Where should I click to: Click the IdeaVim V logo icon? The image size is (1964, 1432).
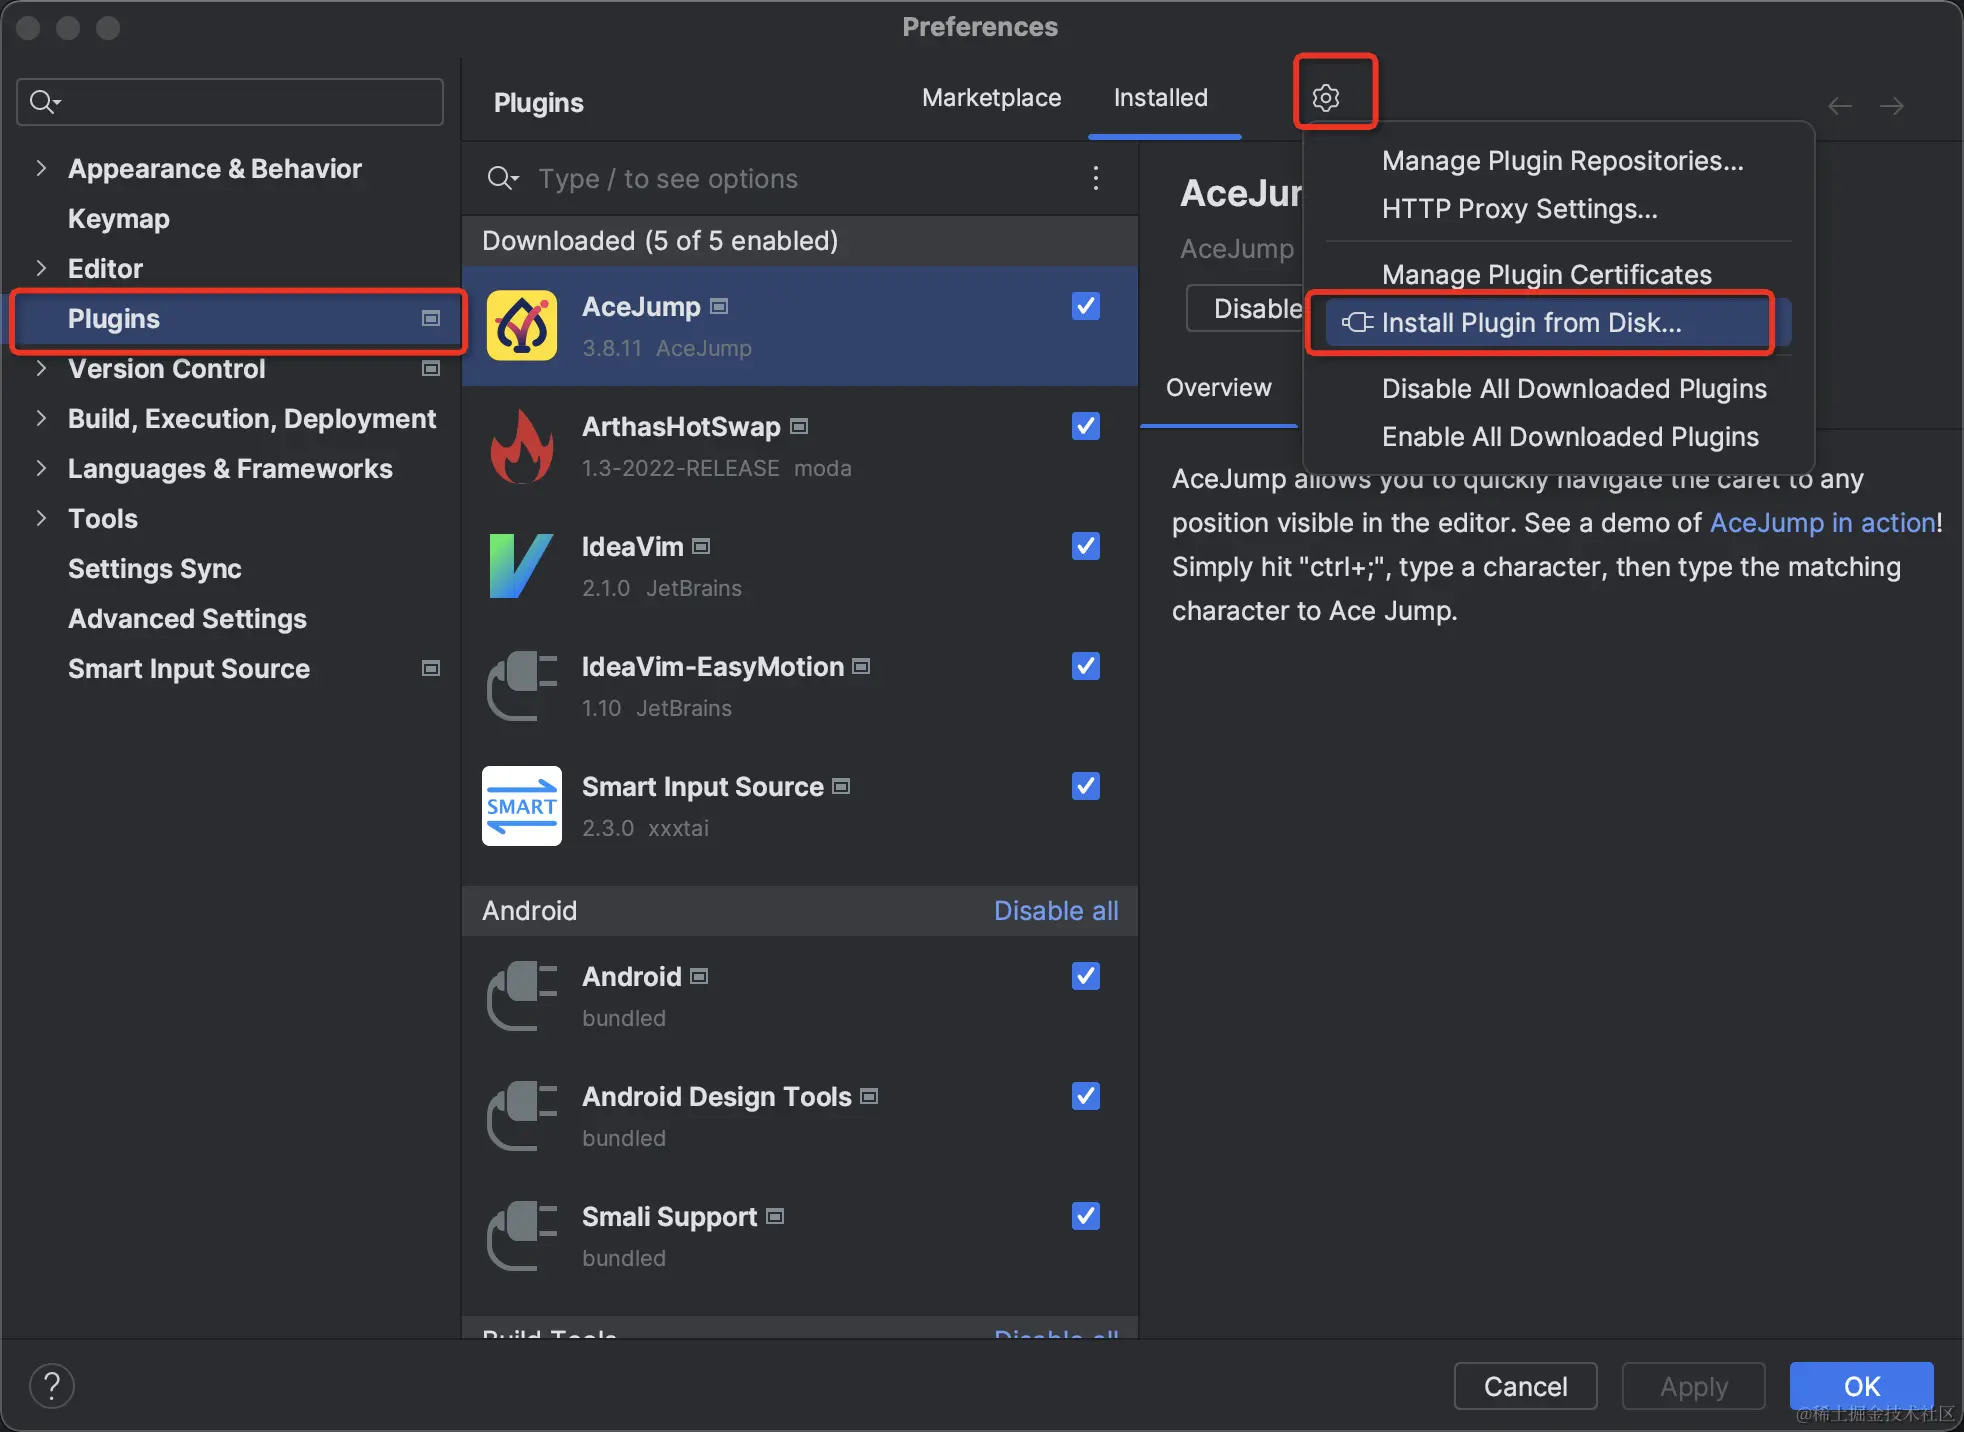coord(522,566)
